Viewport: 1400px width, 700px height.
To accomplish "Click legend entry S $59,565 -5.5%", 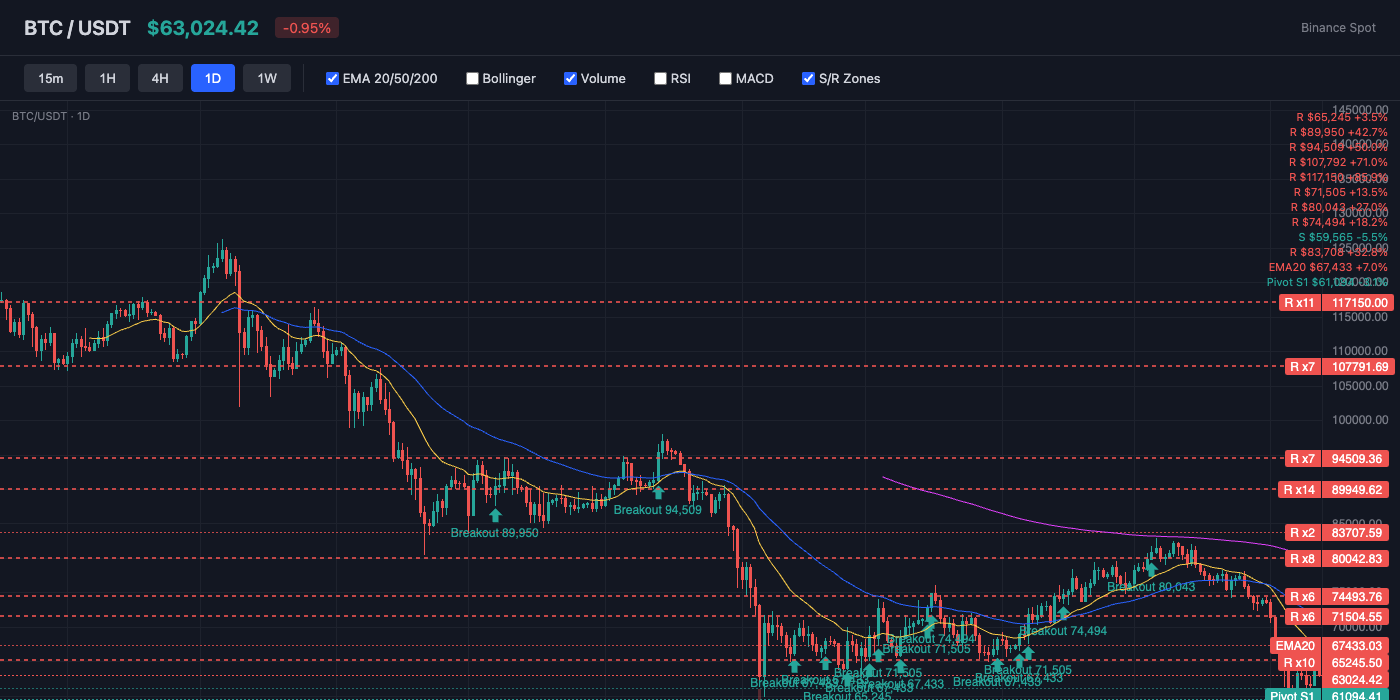I will click(x=1343, y=237).
